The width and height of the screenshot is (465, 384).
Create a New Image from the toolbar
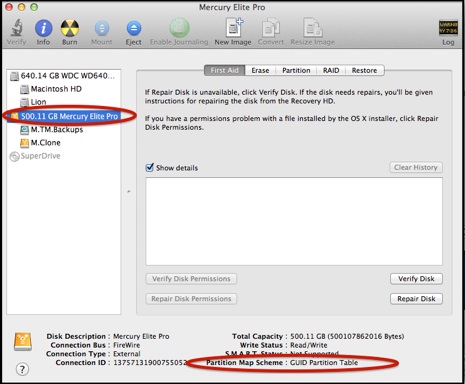point(234,27)
